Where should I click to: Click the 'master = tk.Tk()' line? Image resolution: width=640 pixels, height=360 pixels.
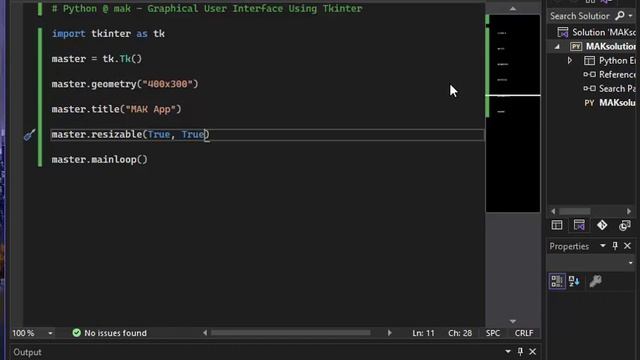(x=97, y=59)
